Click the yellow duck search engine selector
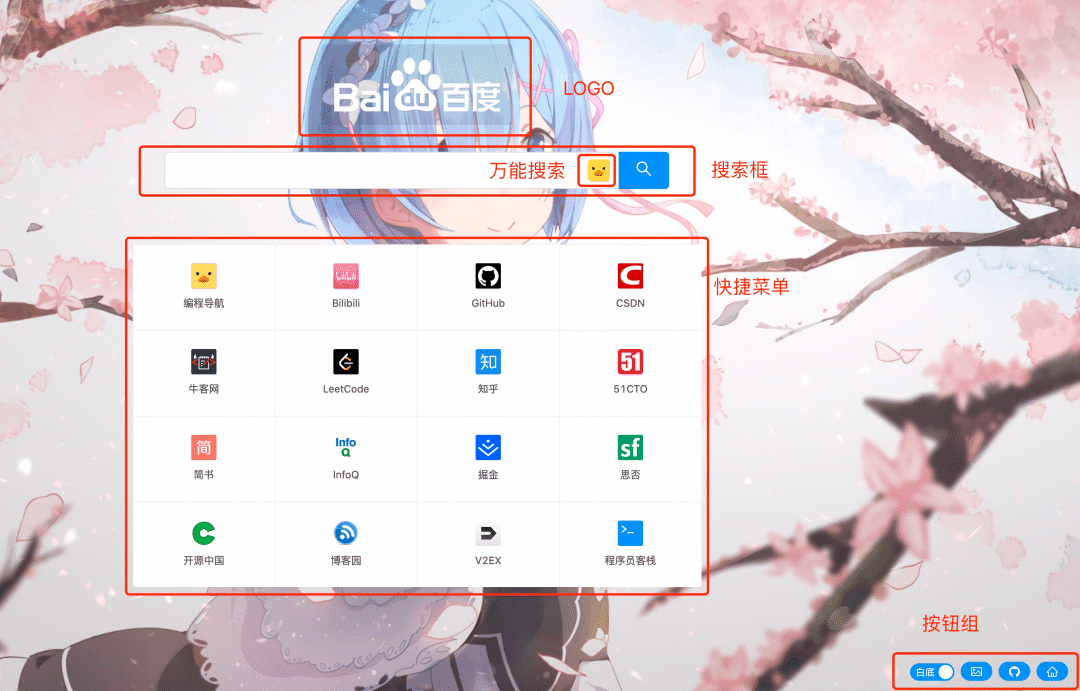The image size is (1080, 691). 599,171
